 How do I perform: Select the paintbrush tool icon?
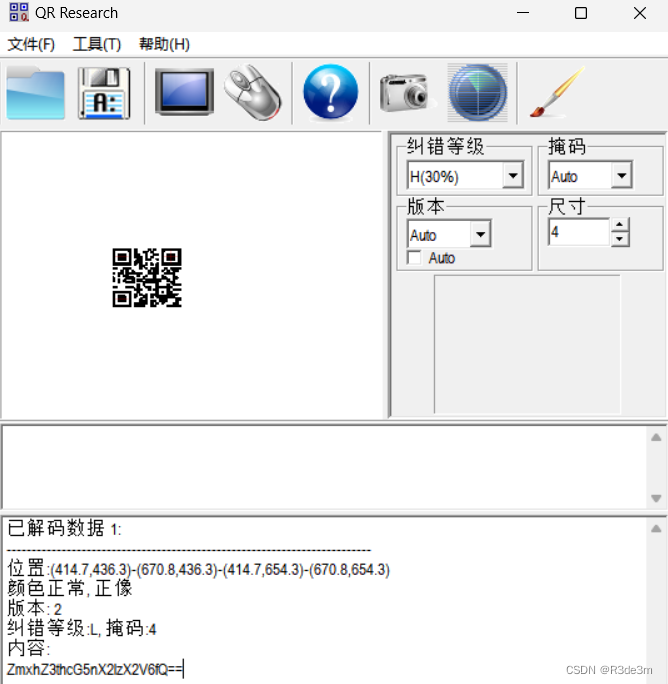pos(557,92)
